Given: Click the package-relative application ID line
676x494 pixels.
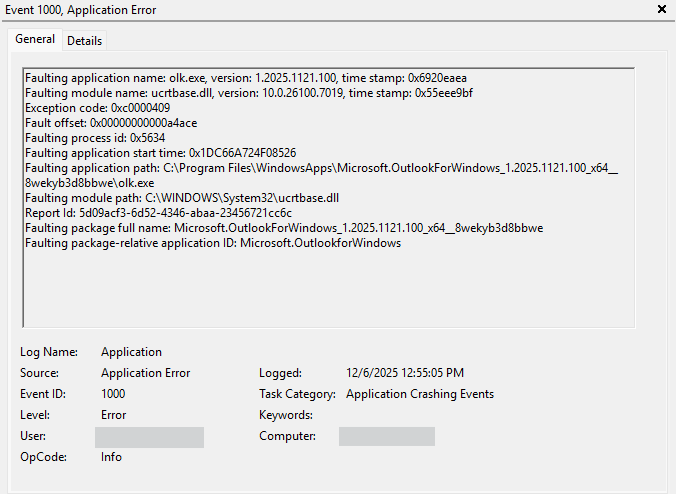Looking at the screenshot, I should (x=213, y=243).
